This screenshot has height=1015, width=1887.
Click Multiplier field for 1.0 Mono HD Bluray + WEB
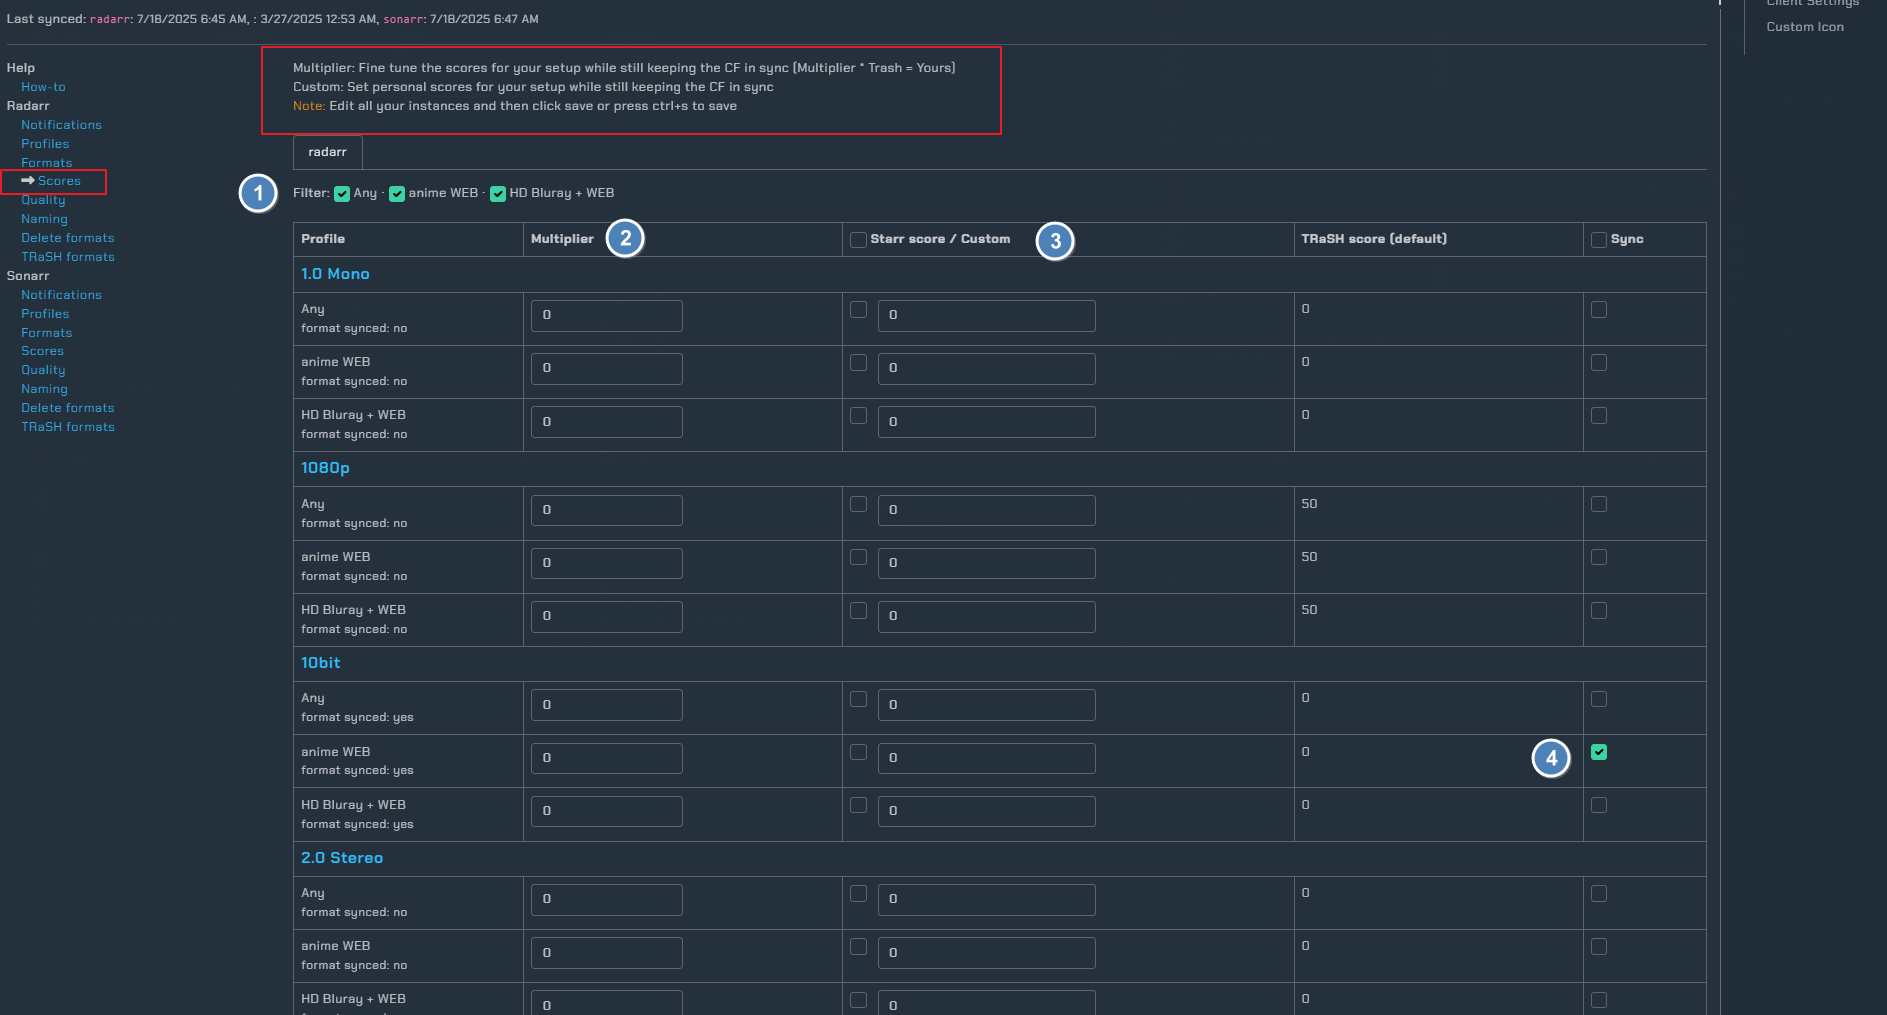click(x=607, y=422)
